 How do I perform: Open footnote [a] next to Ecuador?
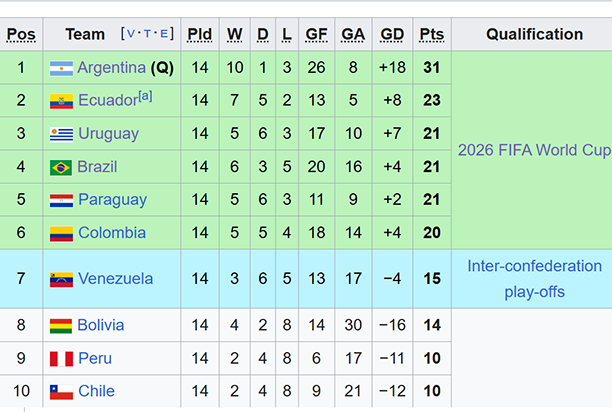coord(145,96)
